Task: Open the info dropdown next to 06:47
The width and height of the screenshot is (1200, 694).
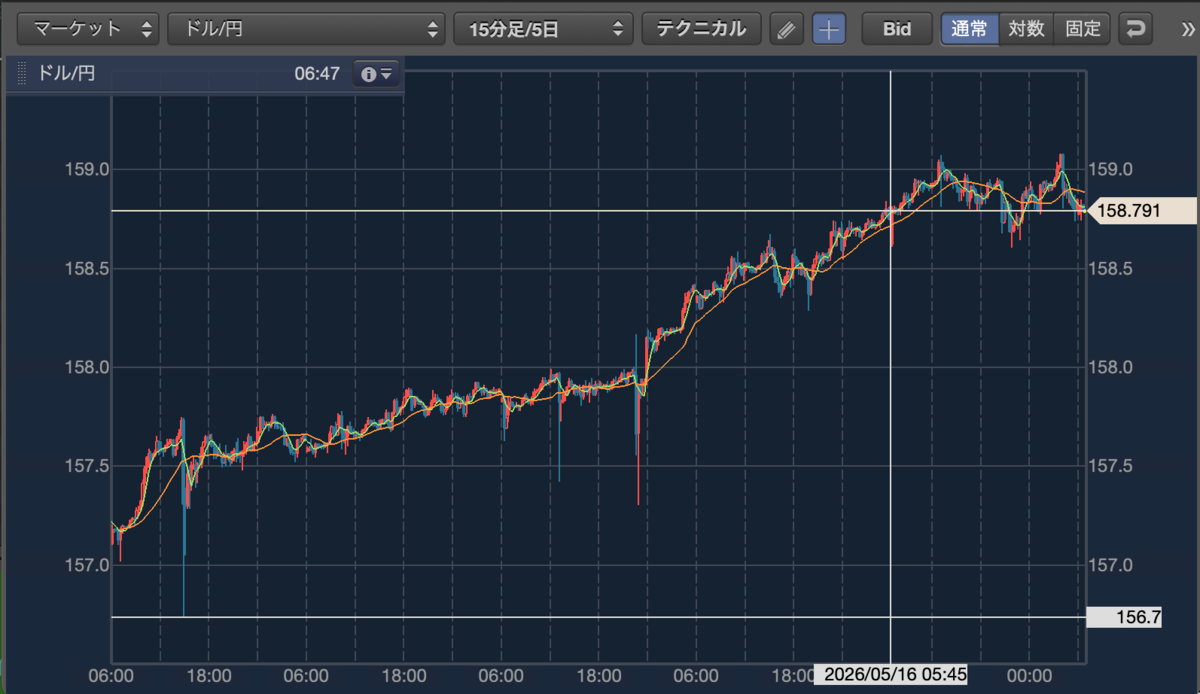Action: [376, 74]
